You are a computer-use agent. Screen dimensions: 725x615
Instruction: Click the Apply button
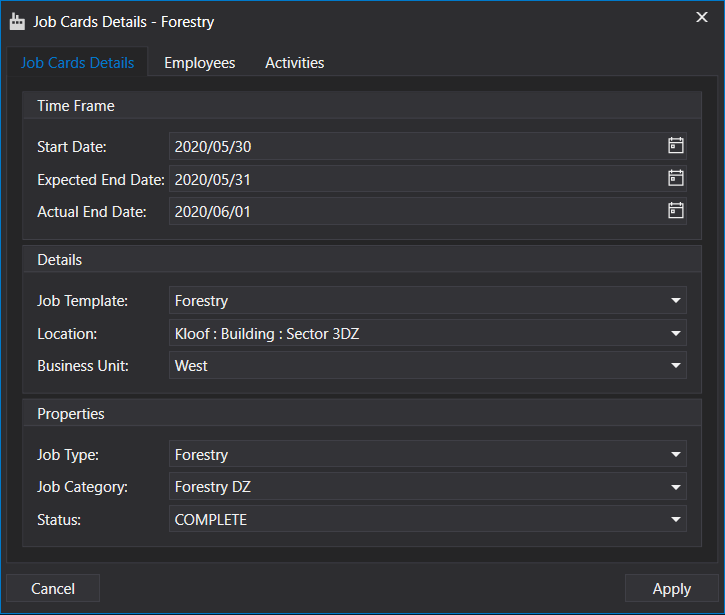coord(671,588)
